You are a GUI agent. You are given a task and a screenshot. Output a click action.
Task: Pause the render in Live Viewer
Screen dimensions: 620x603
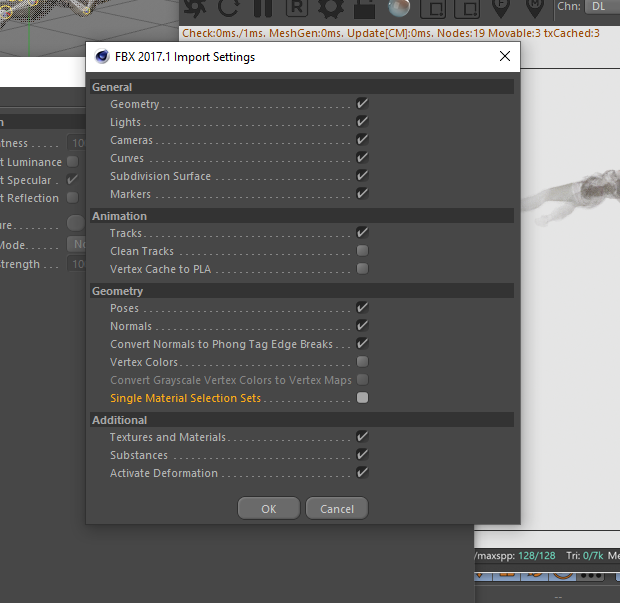click(263, 8)
